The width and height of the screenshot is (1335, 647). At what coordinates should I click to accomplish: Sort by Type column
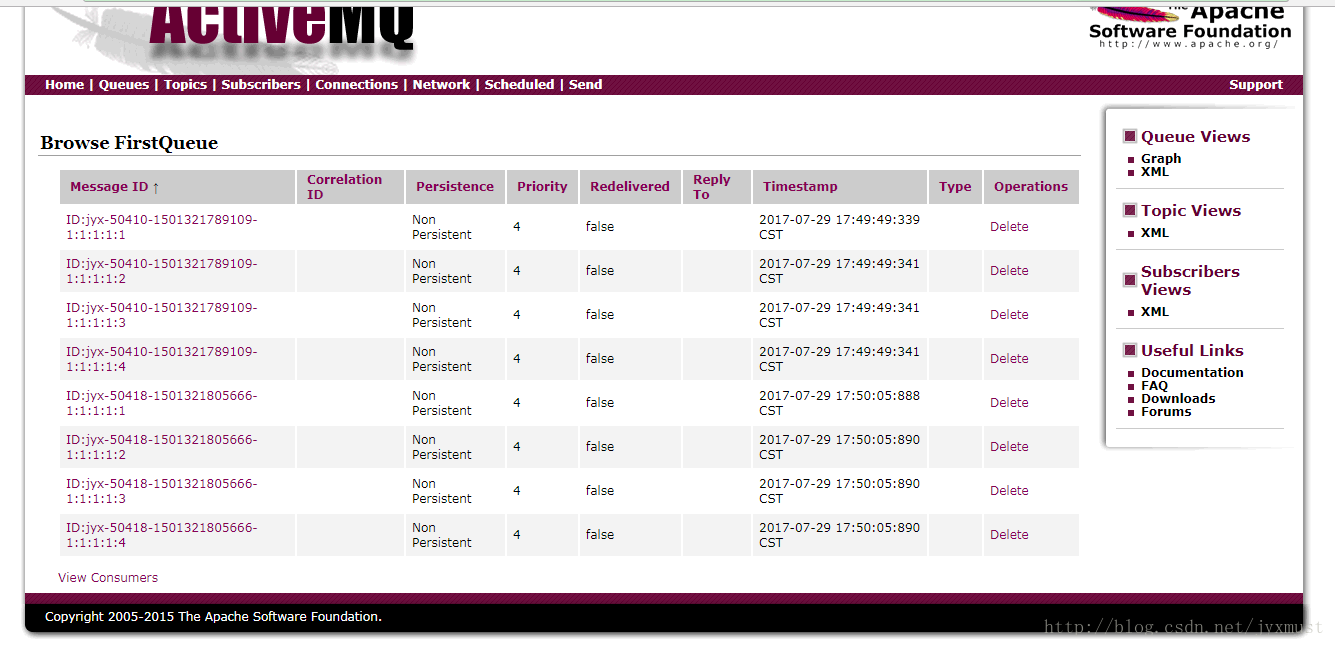coord(955,187)
